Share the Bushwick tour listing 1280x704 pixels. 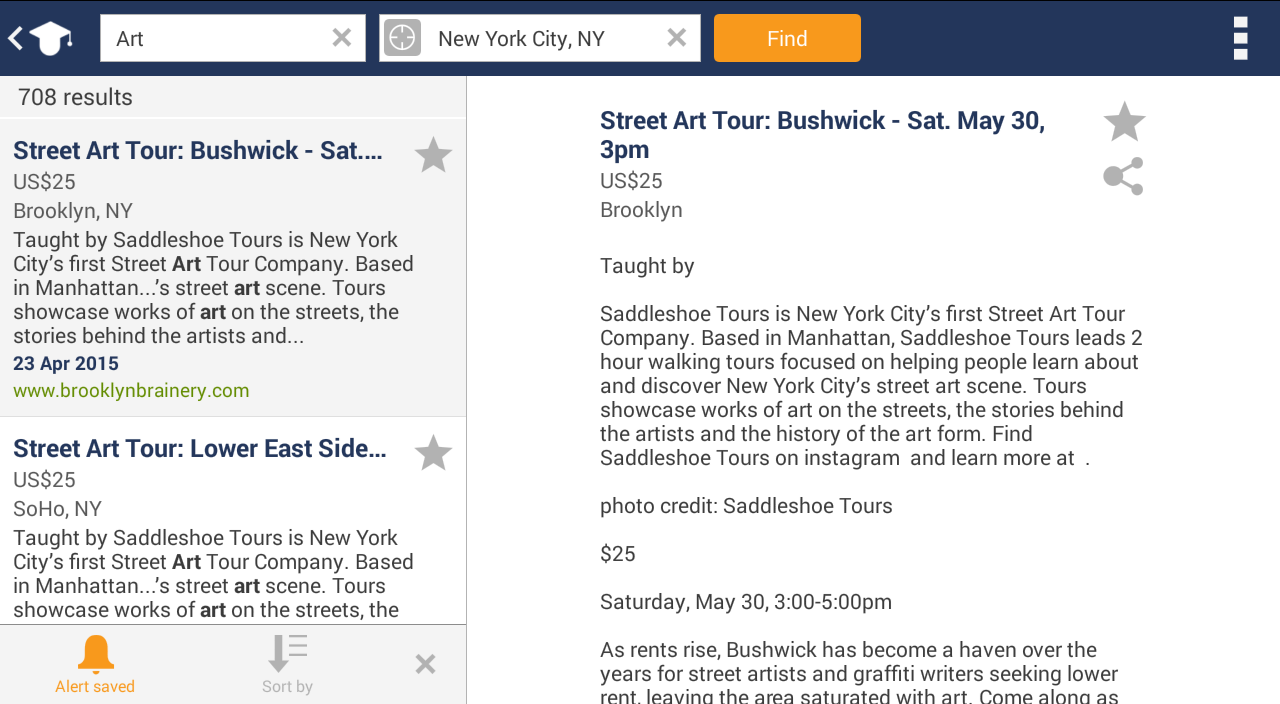tap(1123, 177)
